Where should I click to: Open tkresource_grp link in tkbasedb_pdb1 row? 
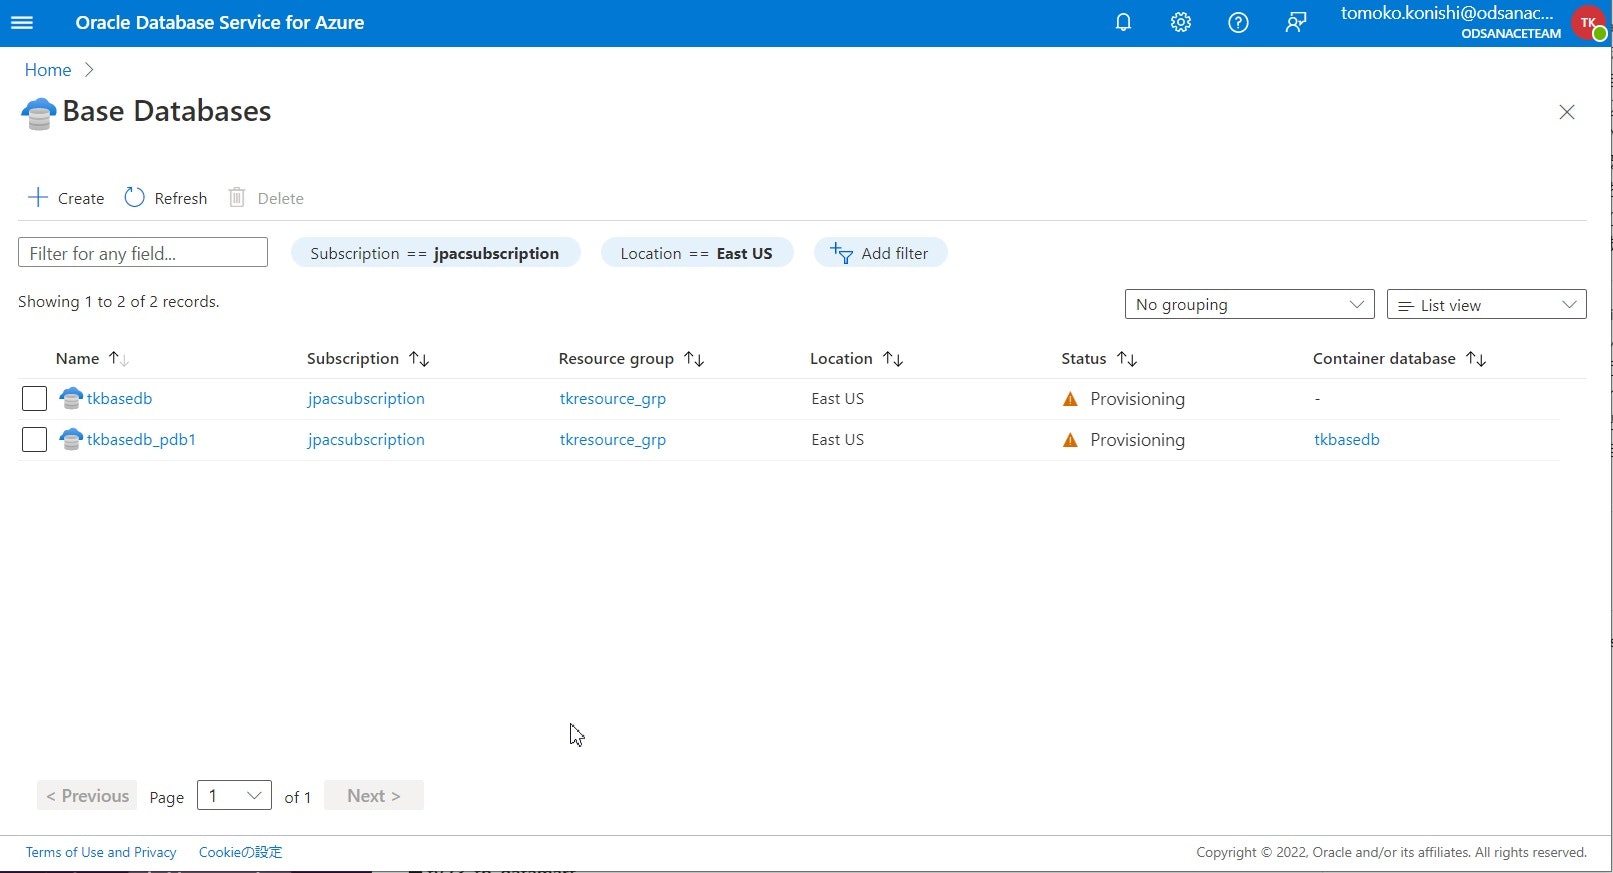[x=613, y=439]
